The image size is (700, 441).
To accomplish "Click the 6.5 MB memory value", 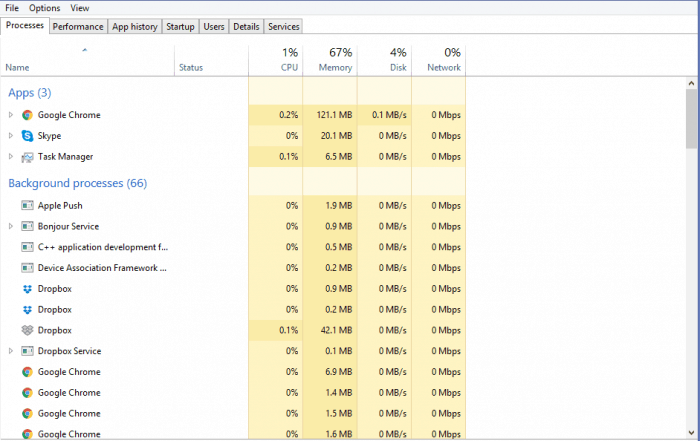I will [x=338, y=156].
